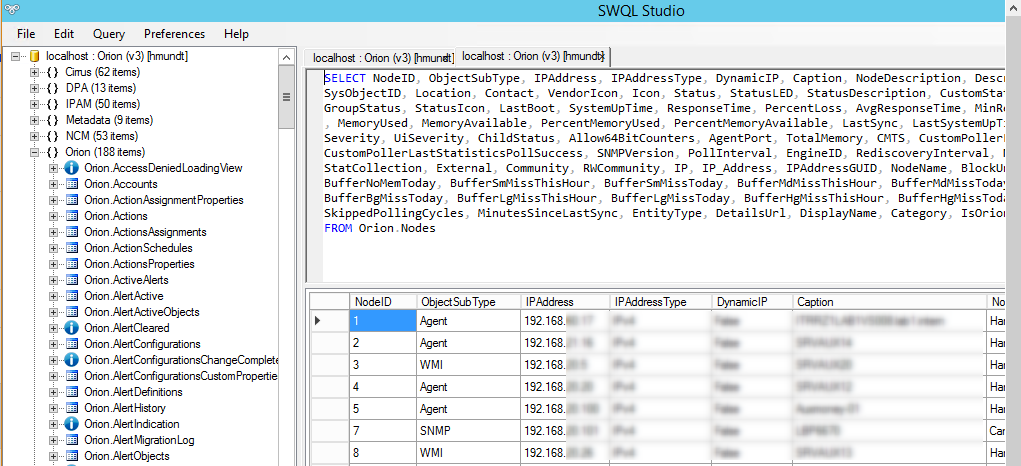Select the root 'localhost : Orion (v3) [hmundt]' label
This screenshot has height=466, width=1021.
(117, 57)
